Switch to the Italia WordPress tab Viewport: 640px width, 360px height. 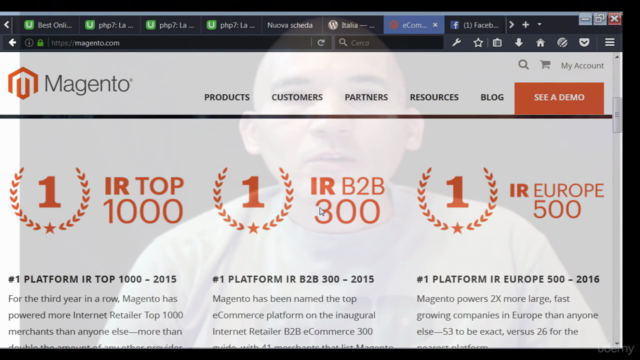[352, 25]
